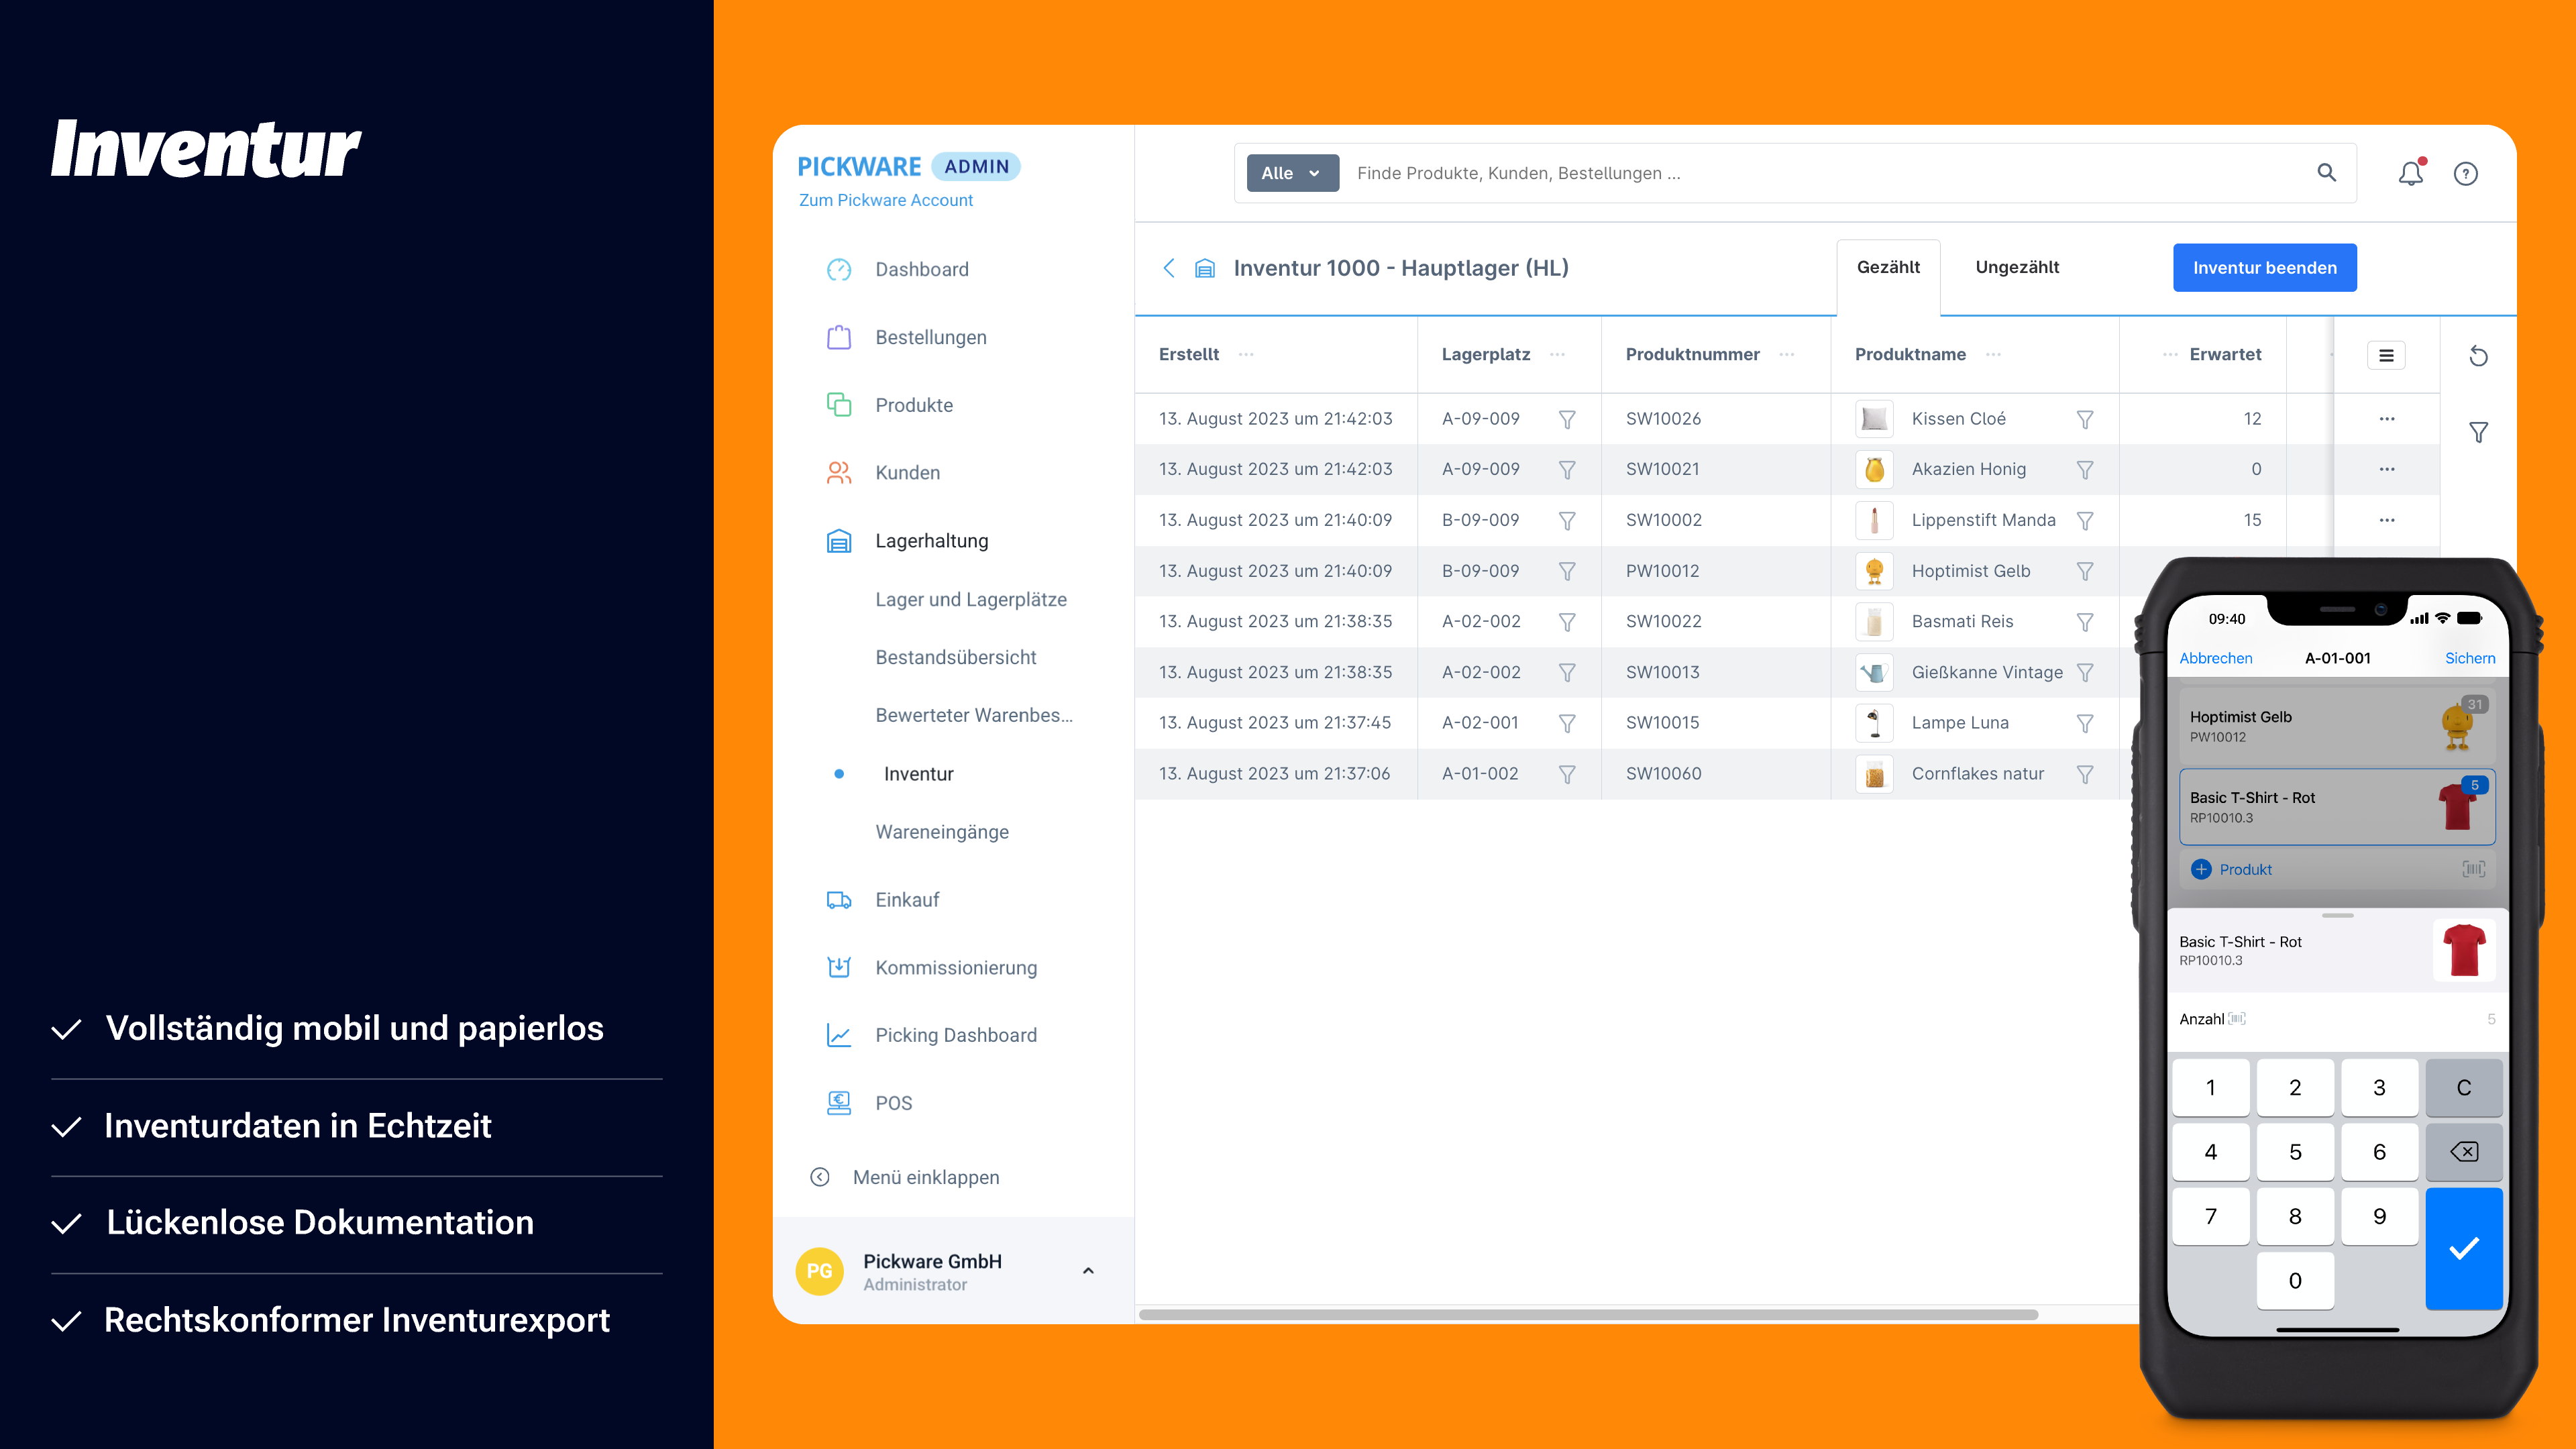Open row actions for Kissen Cloé

coord(2387,419)
